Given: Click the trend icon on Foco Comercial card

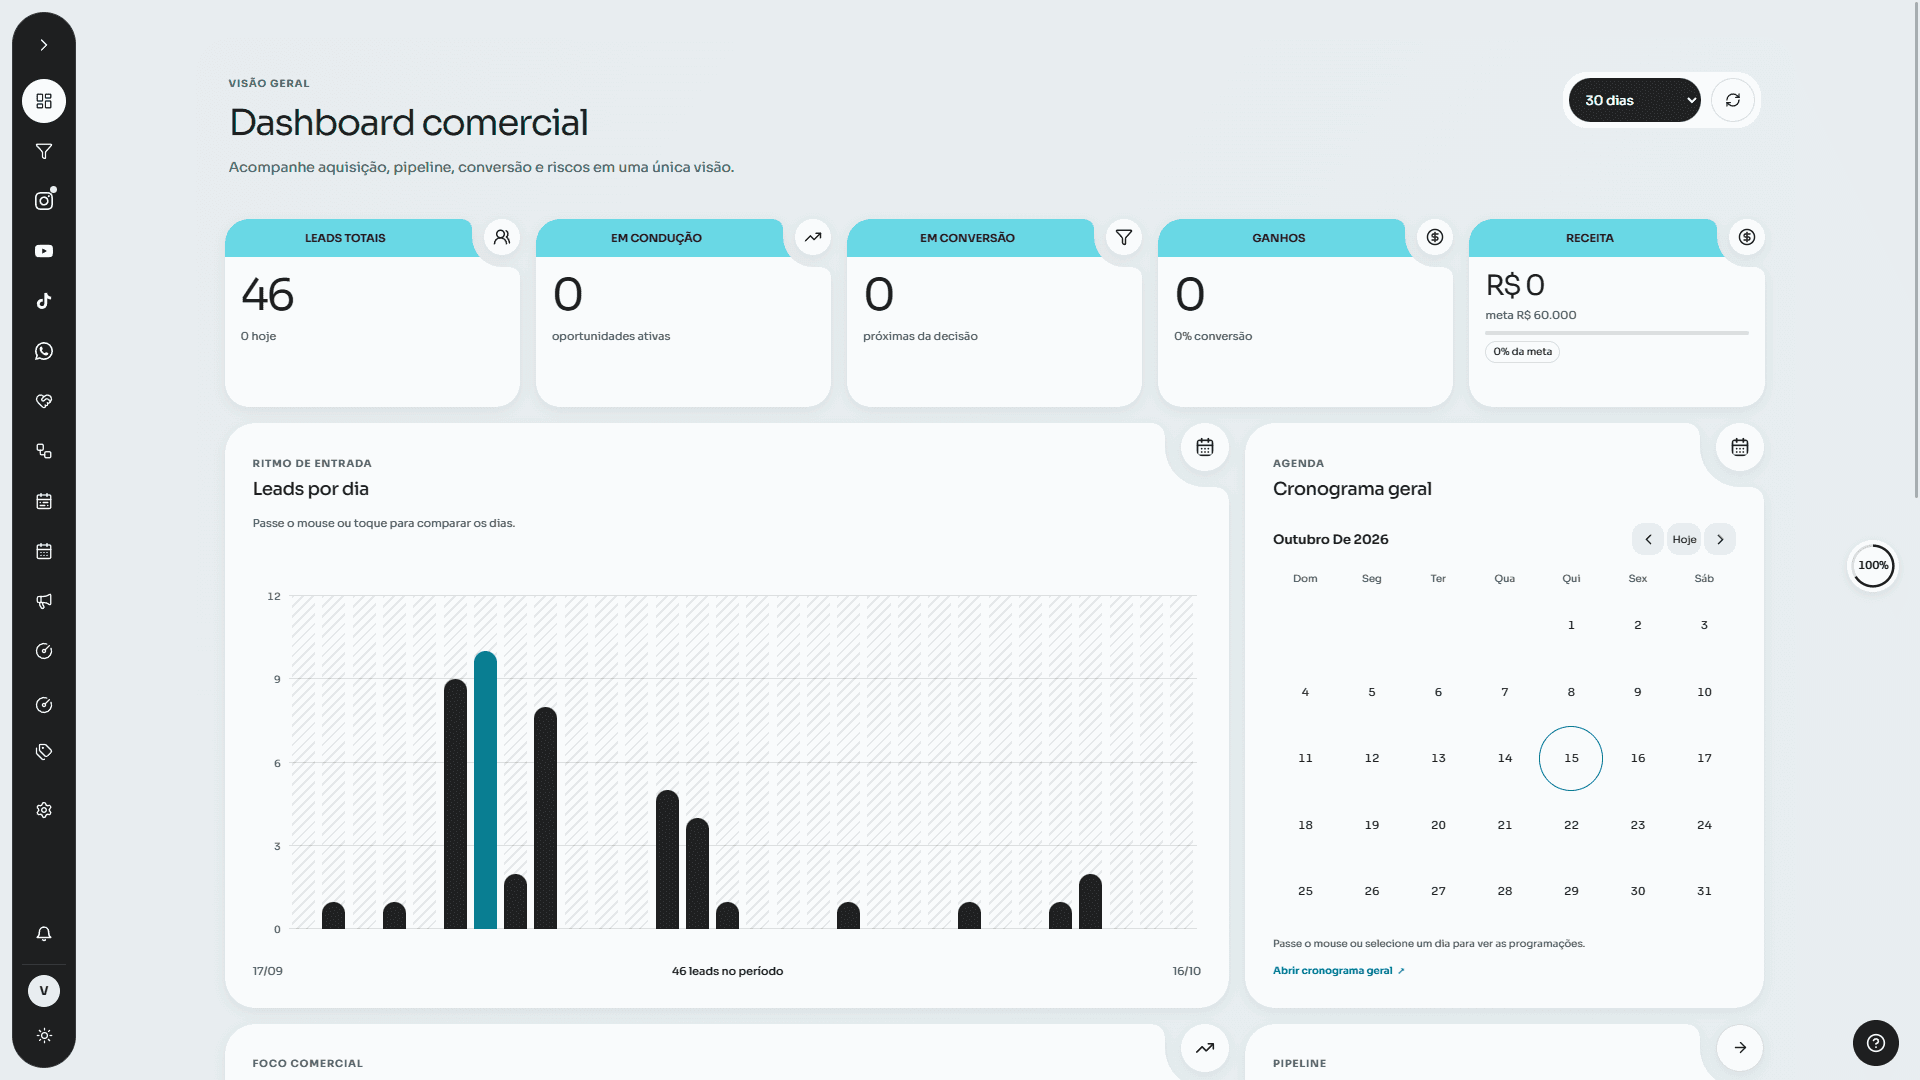Looking at the screenshot, I should point(1205,1048).
